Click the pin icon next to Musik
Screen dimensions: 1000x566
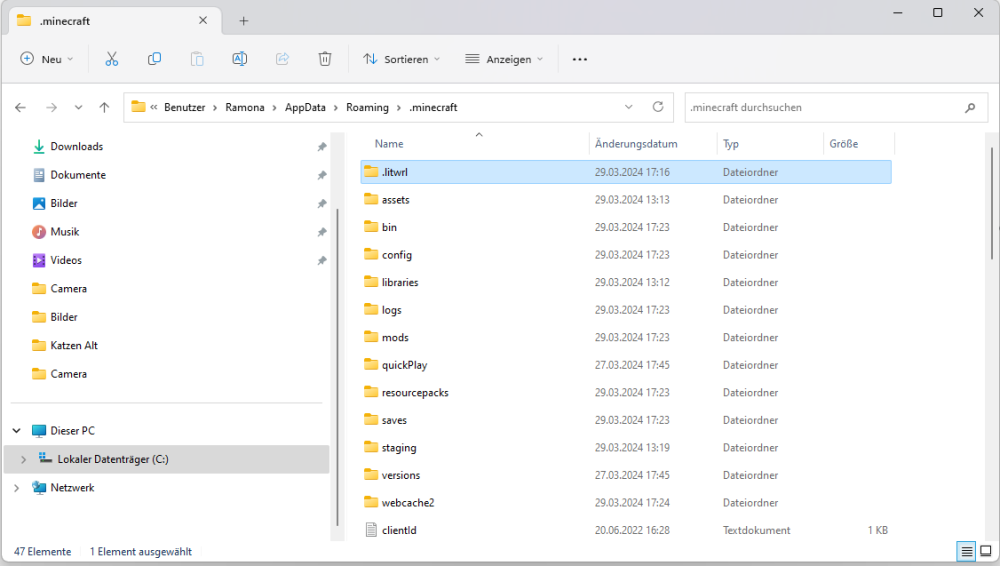[322, 232]
